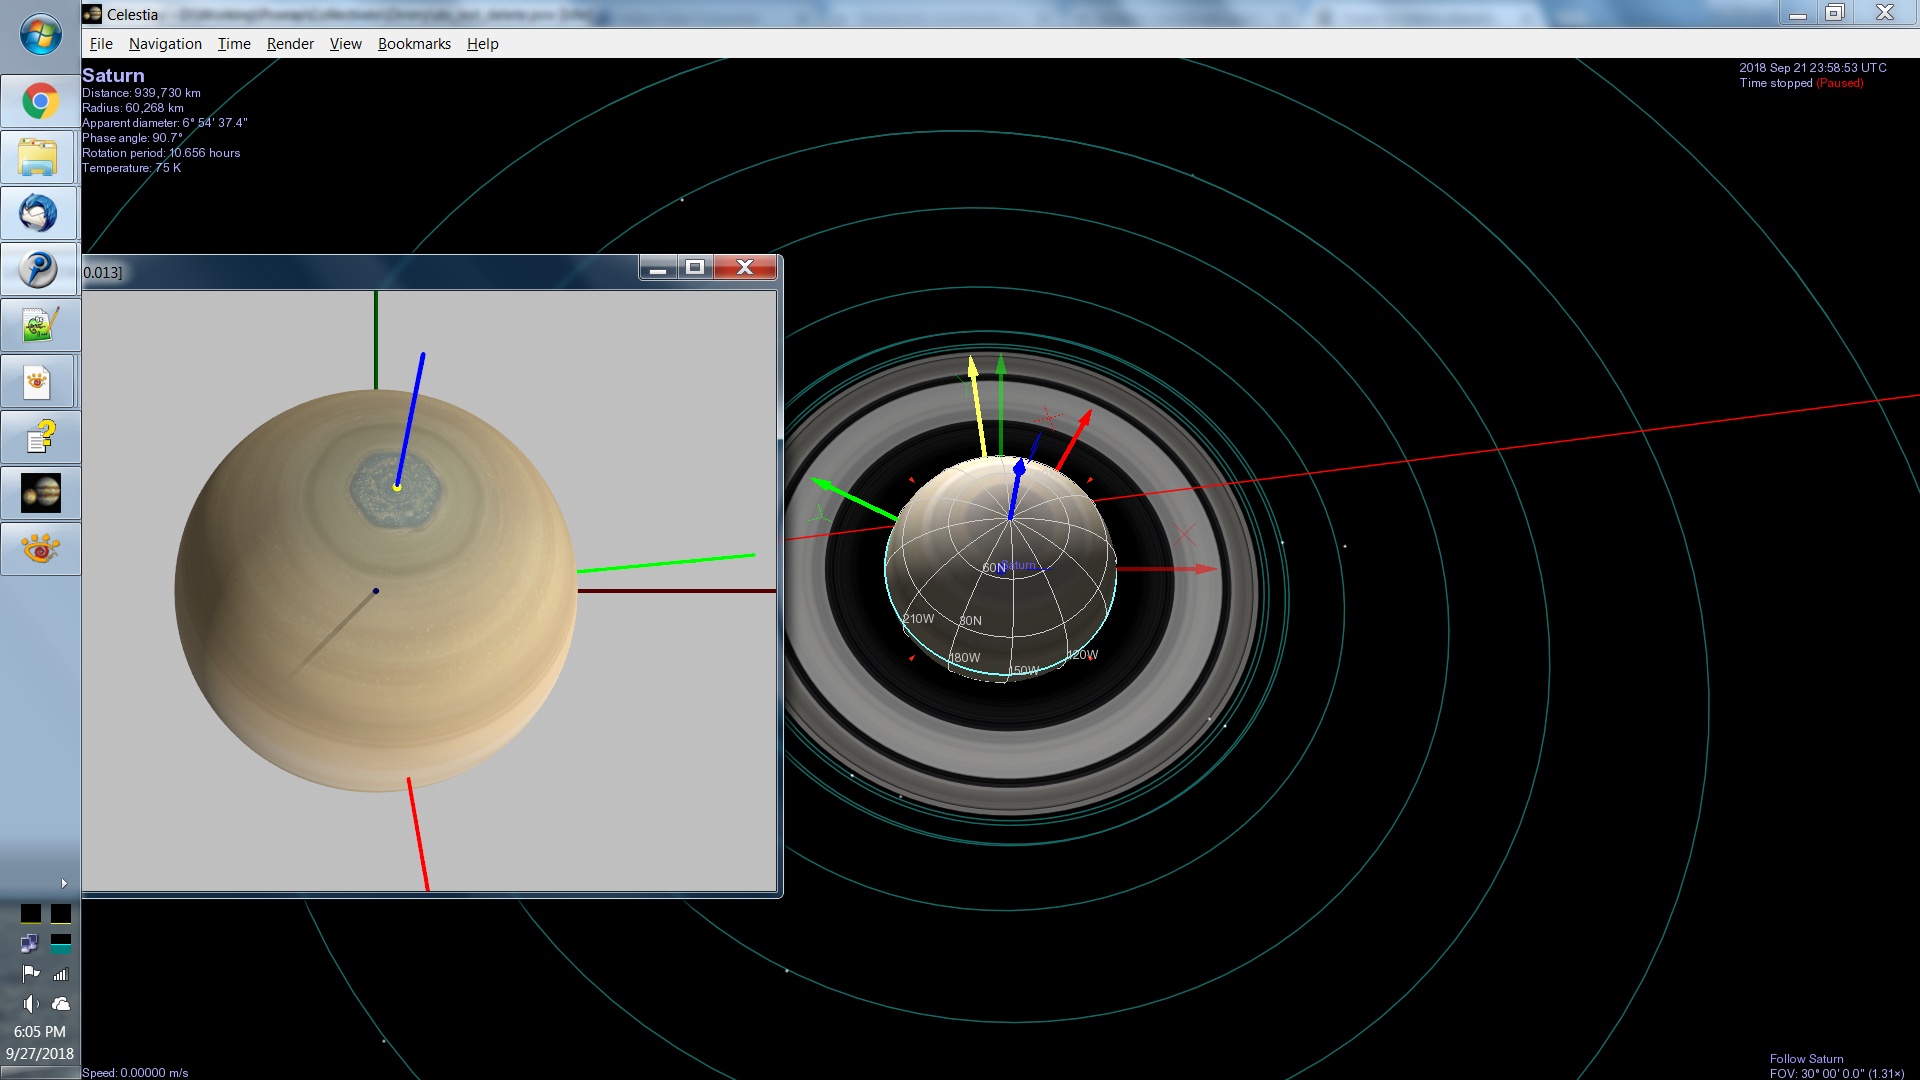Open wireless signal strength tray icon

pyautogui.click(x=61, y=973)
